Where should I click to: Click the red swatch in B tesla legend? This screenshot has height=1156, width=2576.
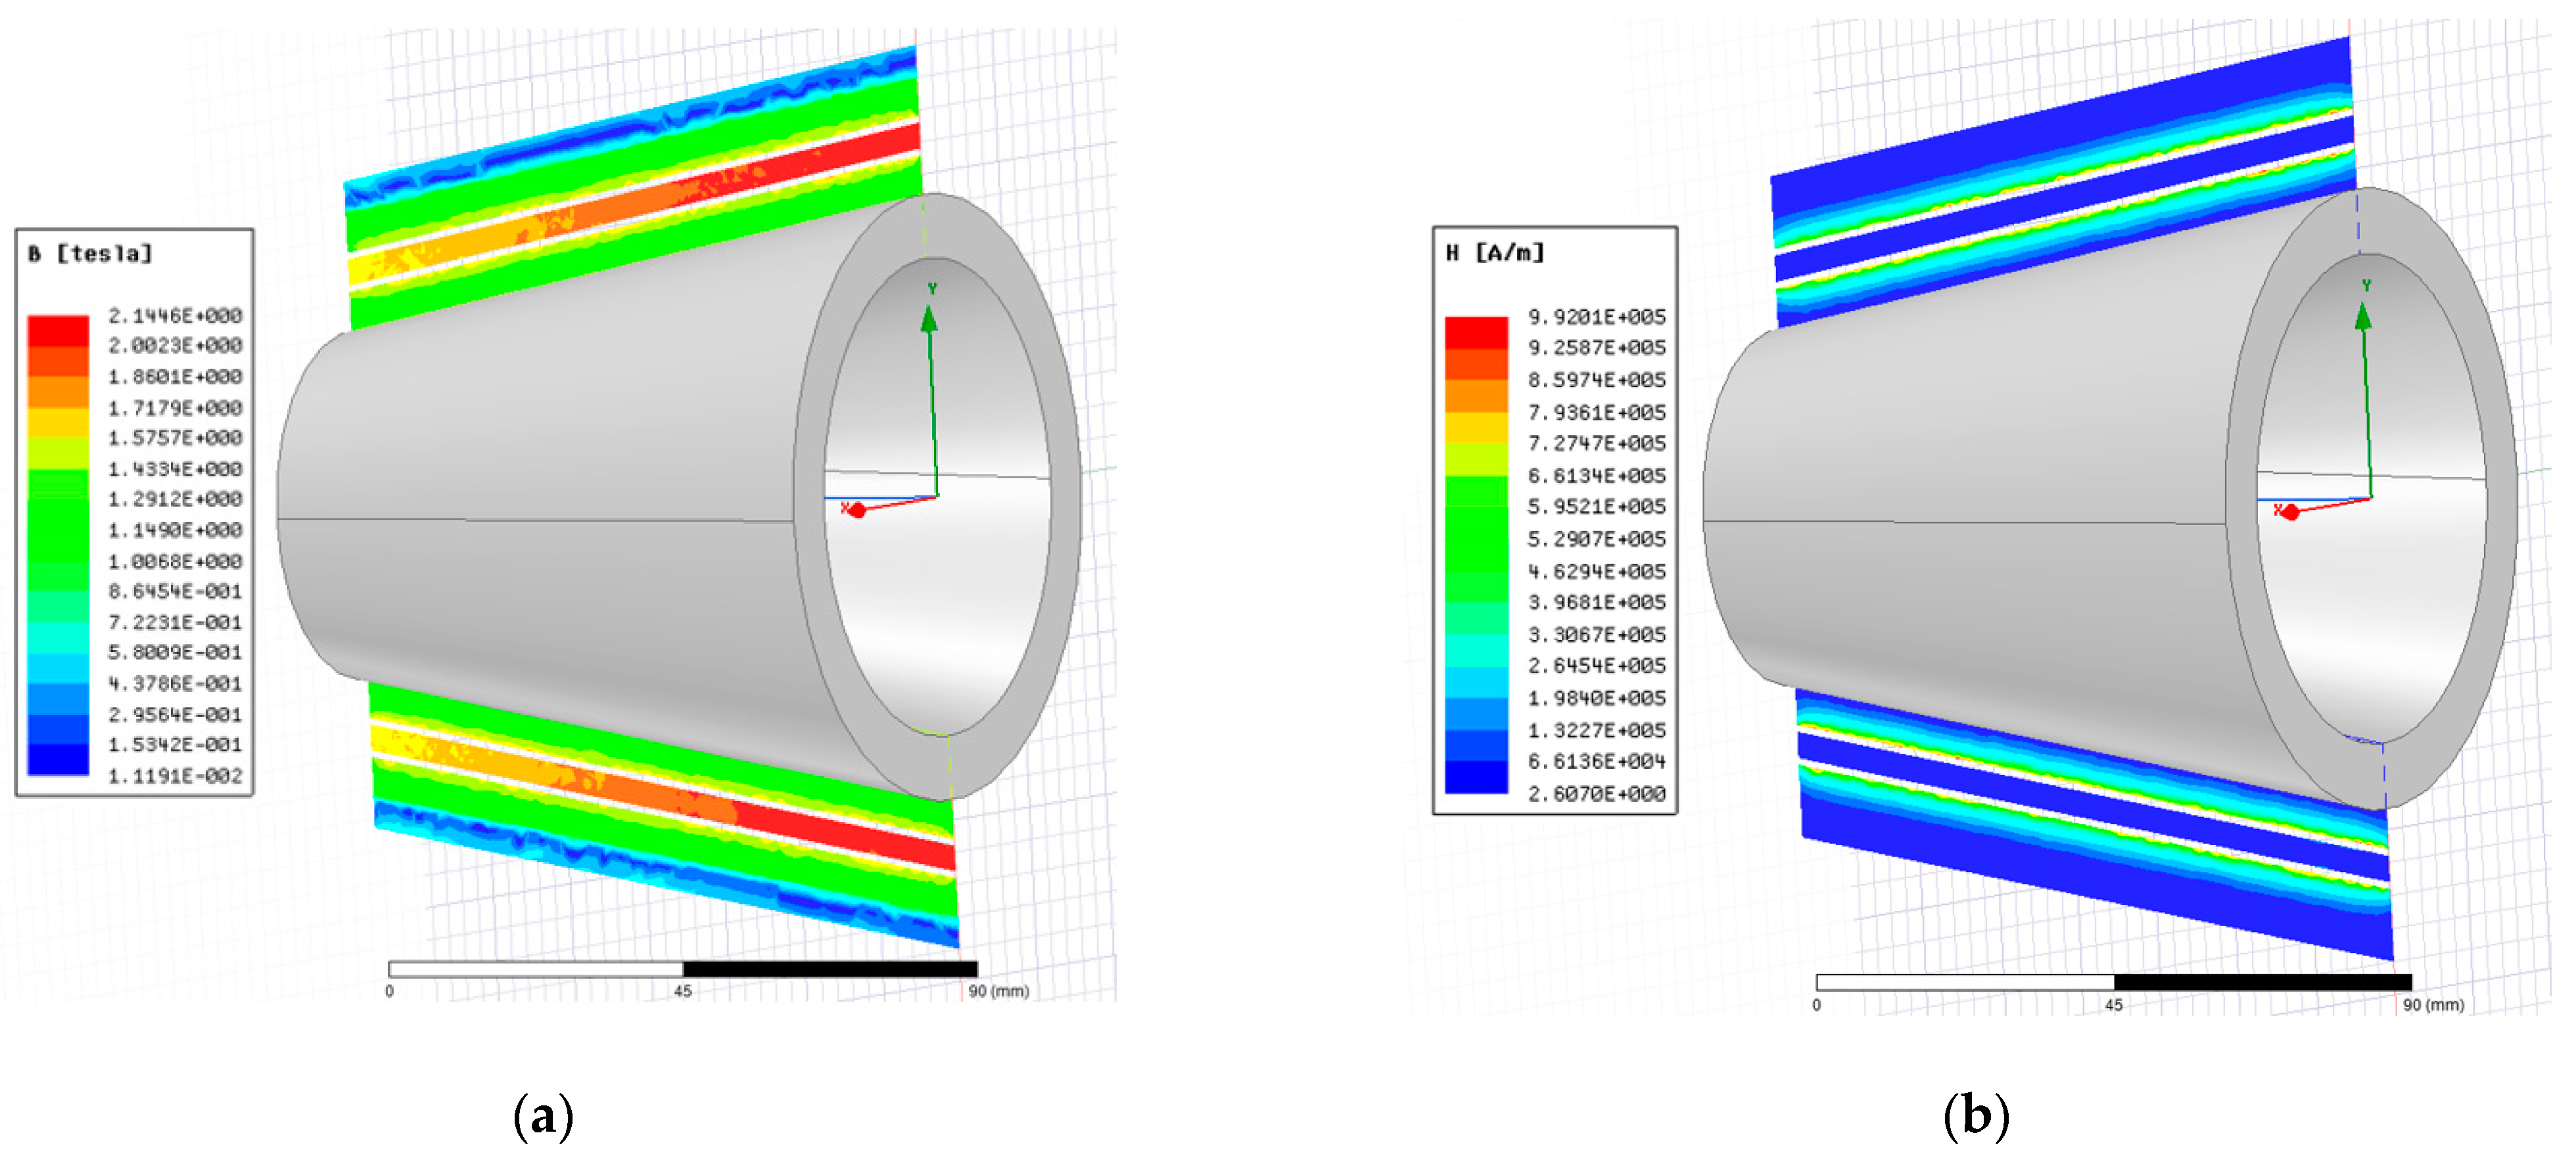click(x=58, y=331)
